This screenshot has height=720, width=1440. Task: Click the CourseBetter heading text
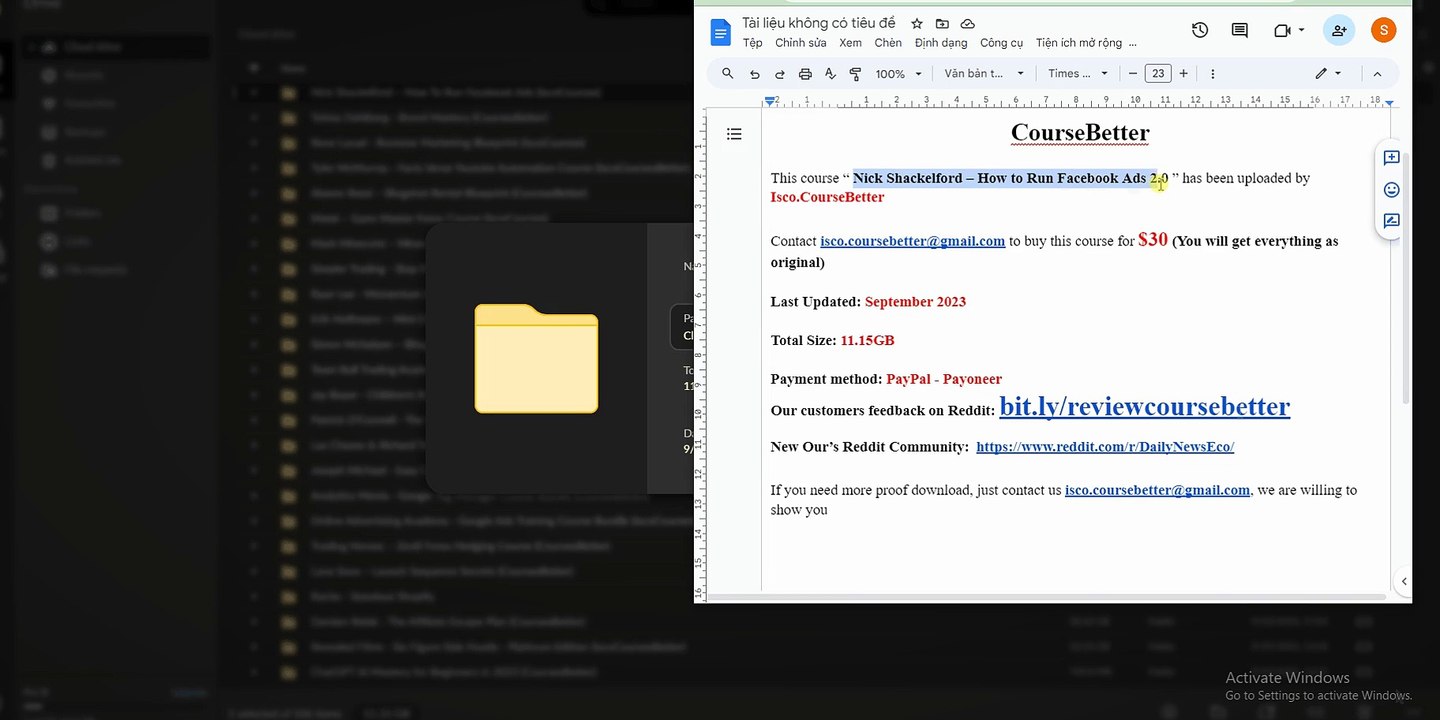pos(1080,132)
